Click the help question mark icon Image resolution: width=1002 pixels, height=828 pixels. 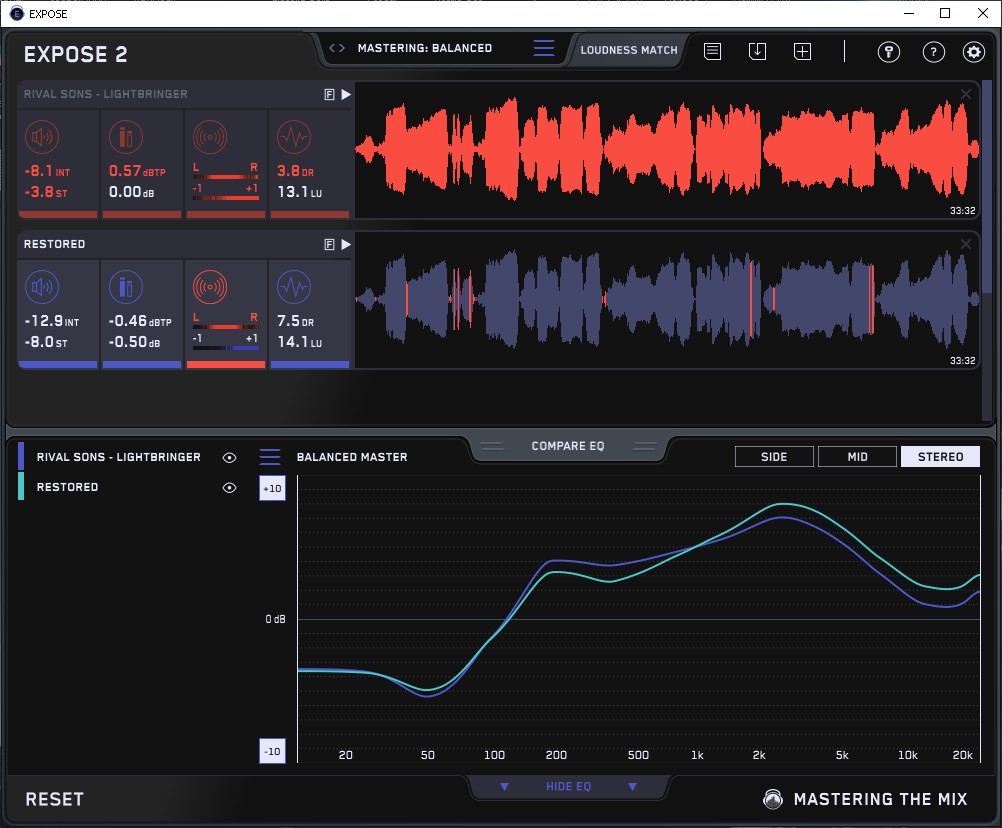(933, 52)
